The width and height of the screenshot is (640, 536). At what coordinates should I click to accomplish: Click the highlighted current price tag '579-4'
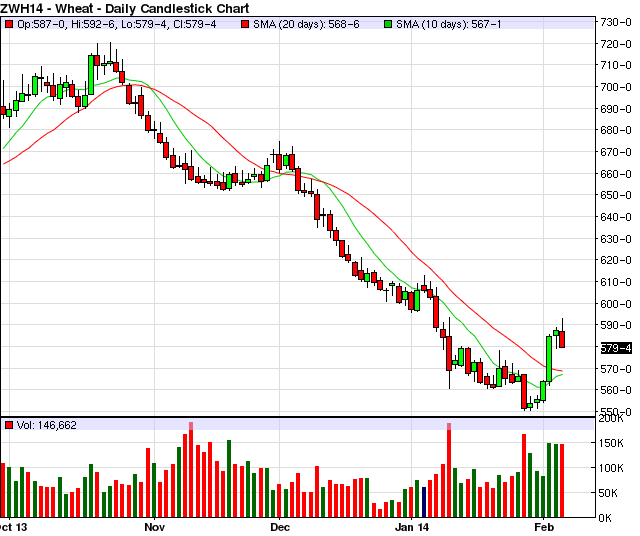tap(616, 348)
